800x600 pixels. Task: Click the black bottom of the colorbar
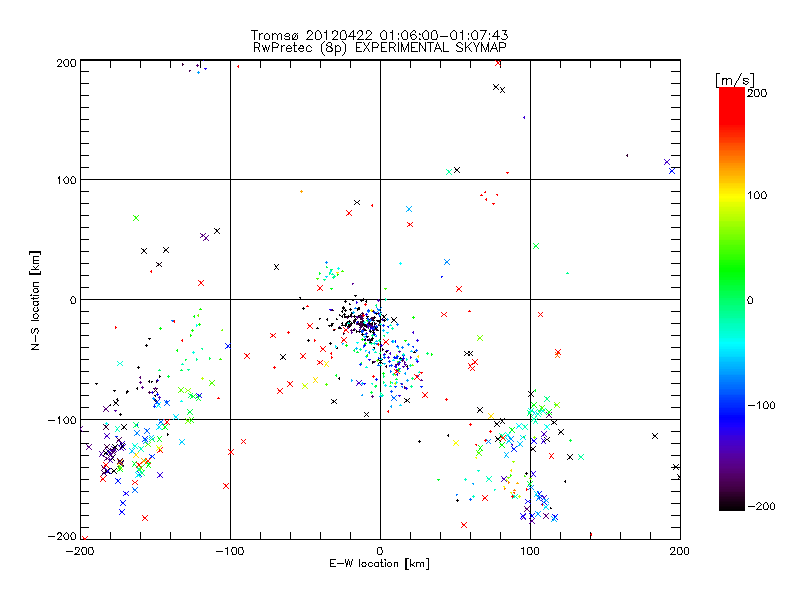click(x=732, y=503)
